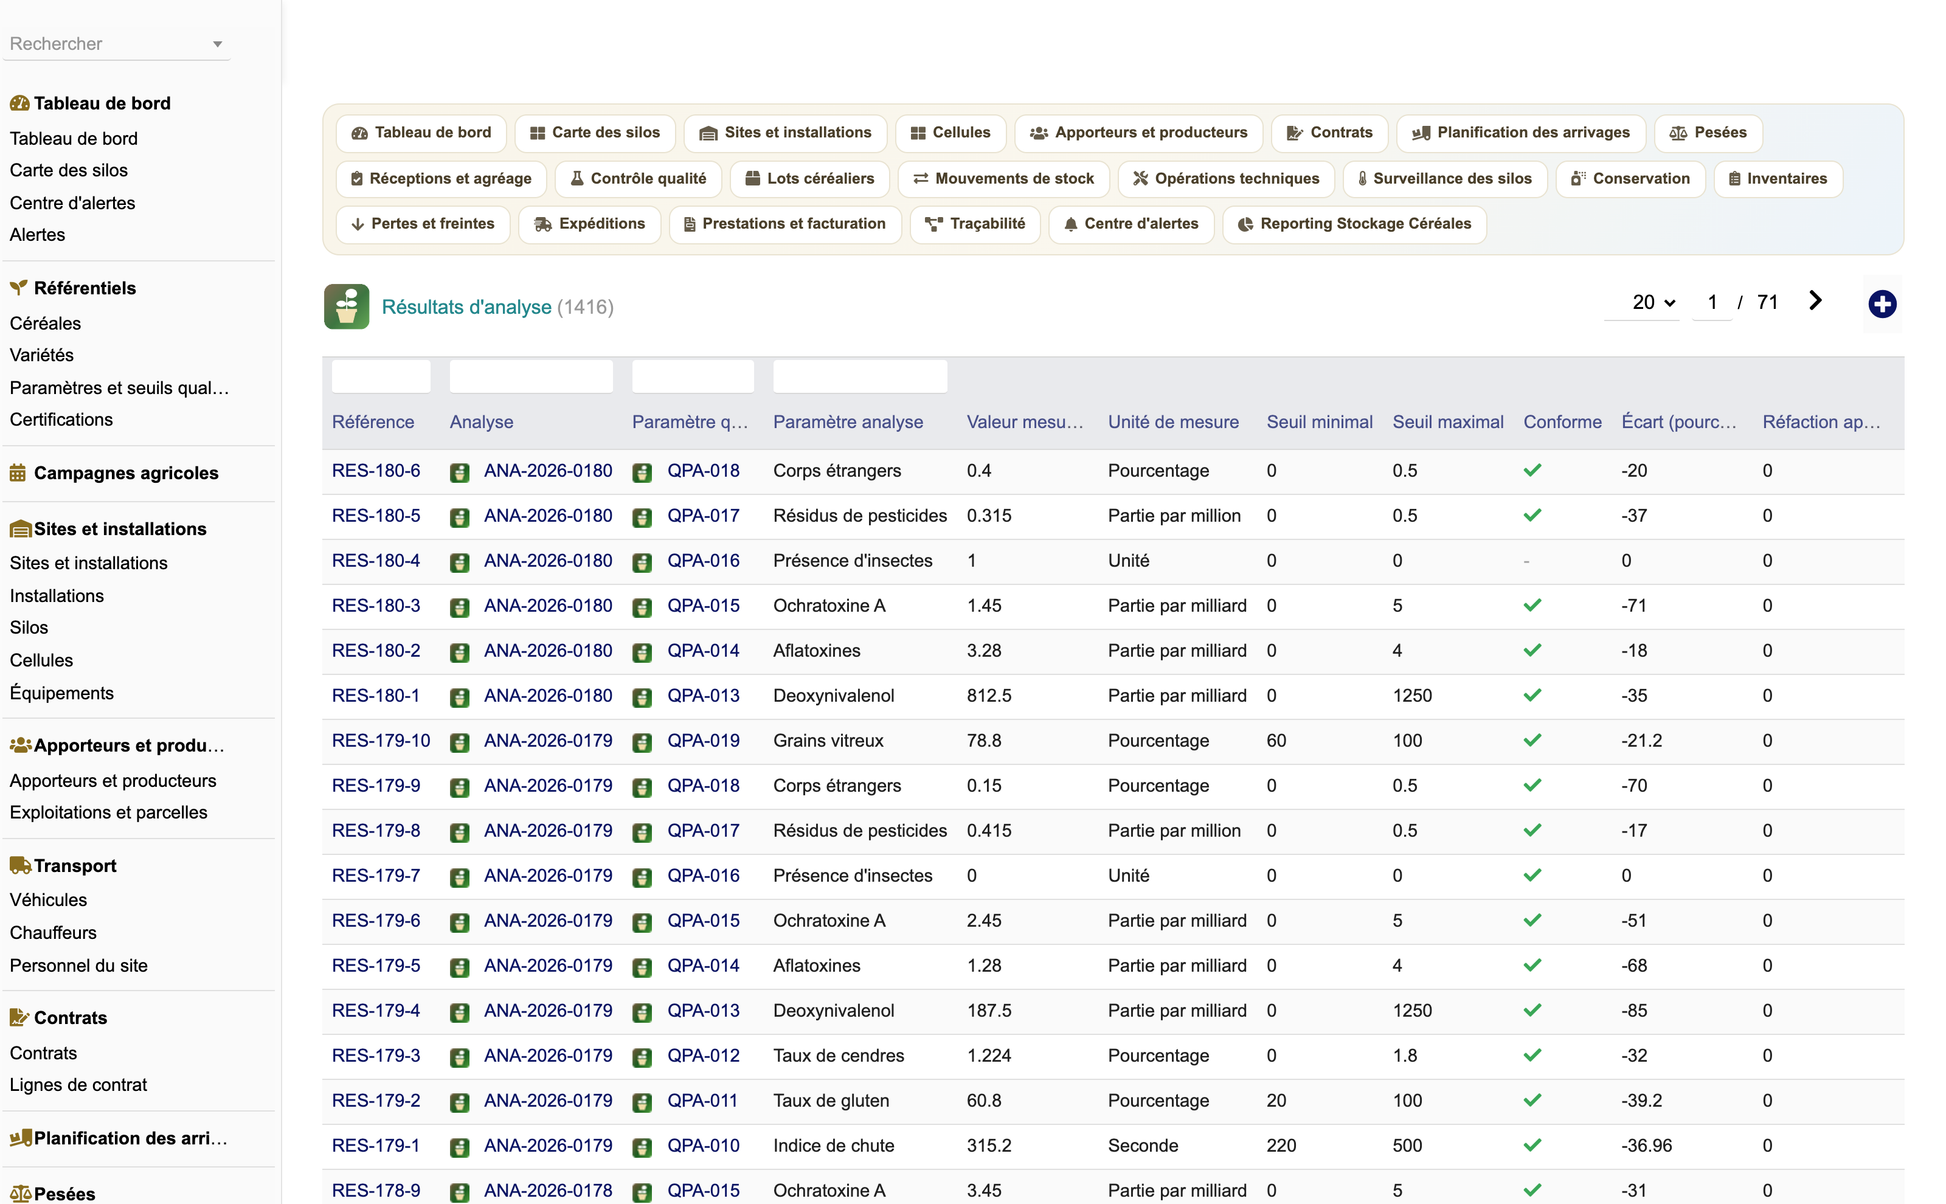The image size is (1946, 1204).
Task: Open Chauffeurs in the sidebar
Action: point(53,933)
